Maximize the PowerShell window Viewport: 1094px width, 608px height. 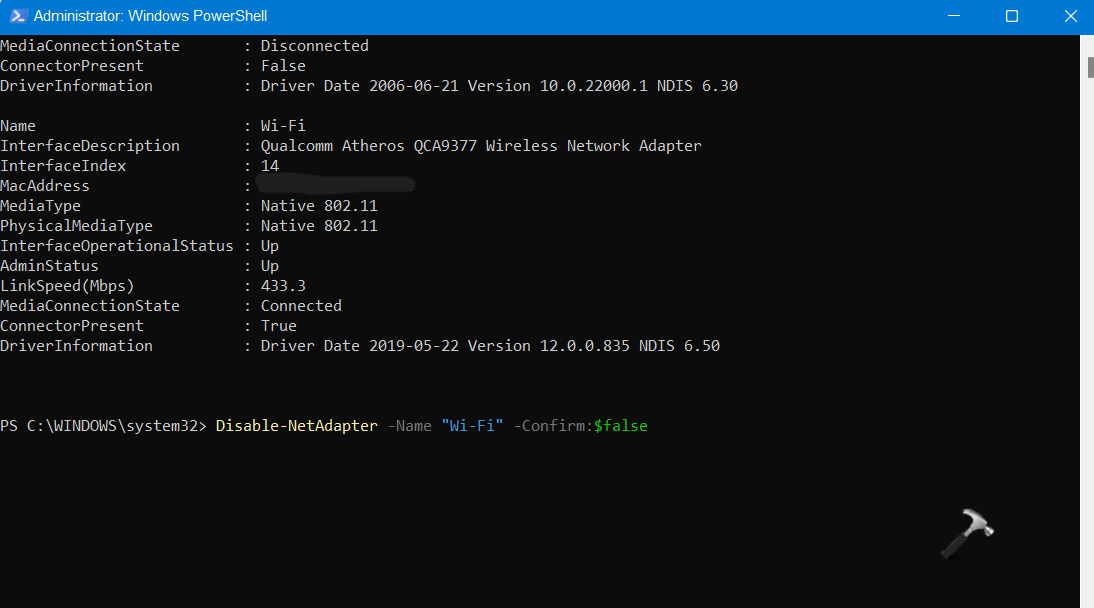click(x=1012, y=16)
